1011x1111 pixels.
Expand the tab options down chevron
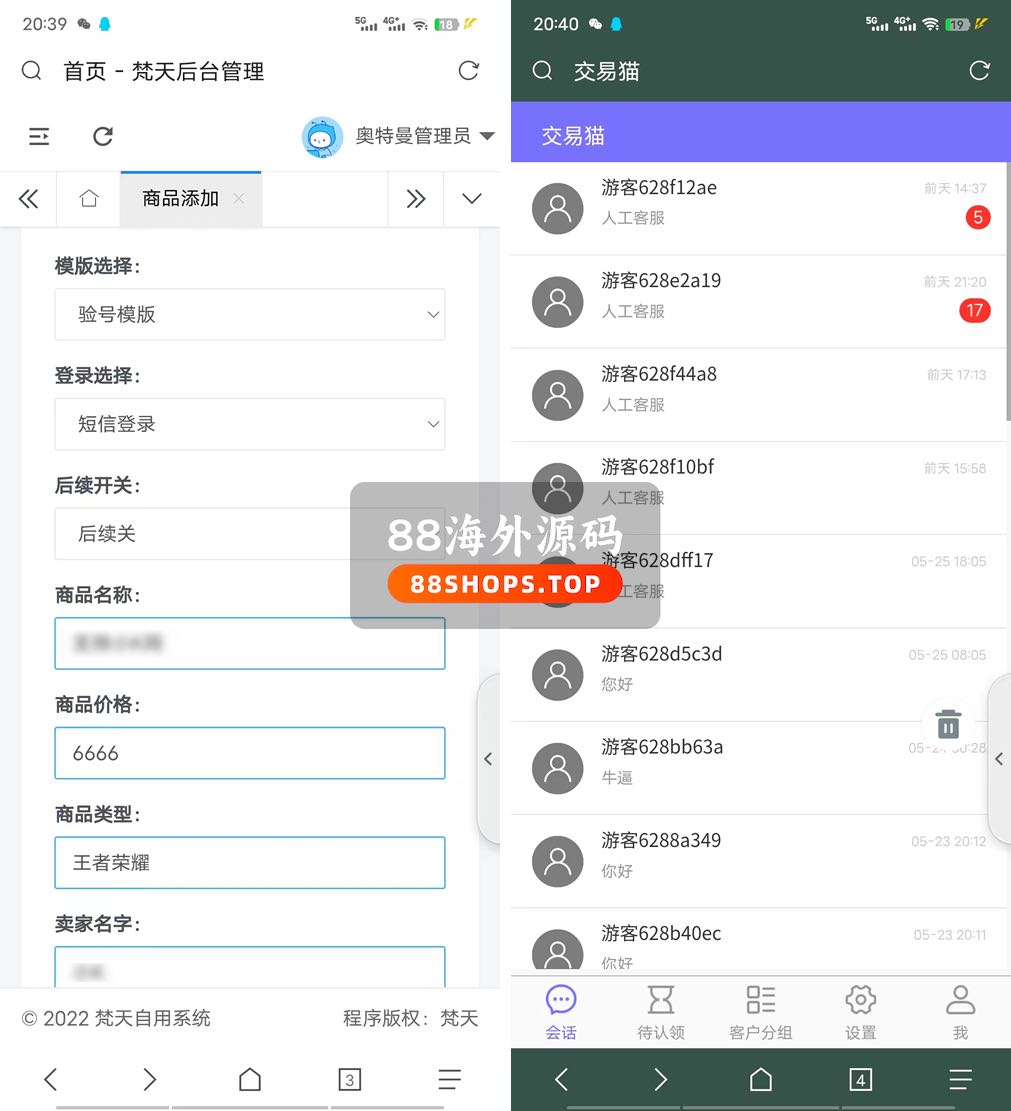[x=472, y=199]
